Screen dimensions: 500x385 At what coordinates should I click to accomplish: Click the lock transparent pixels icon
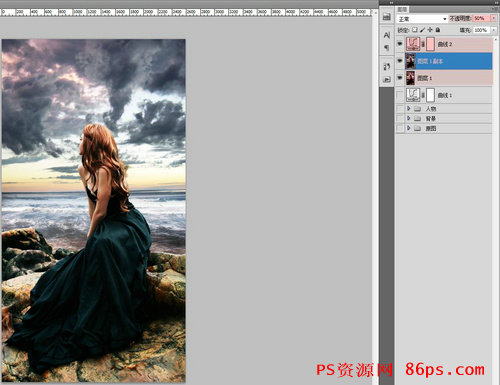[415, 30]
